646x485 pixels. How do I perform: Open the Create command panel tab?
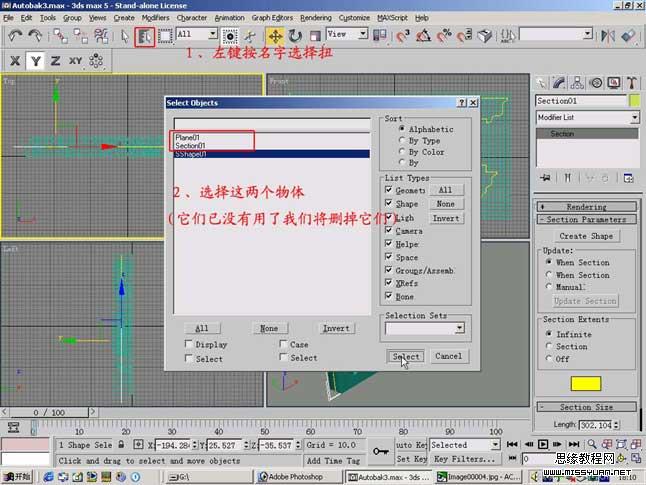541,83
